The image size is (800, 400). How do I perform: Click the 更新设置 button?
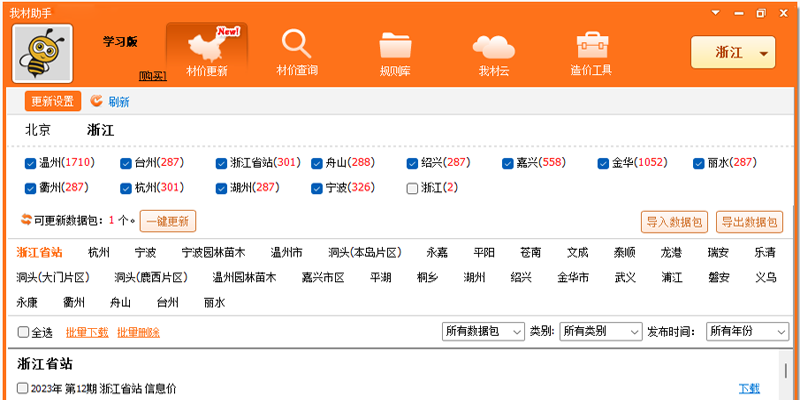[x=53, y=101]
